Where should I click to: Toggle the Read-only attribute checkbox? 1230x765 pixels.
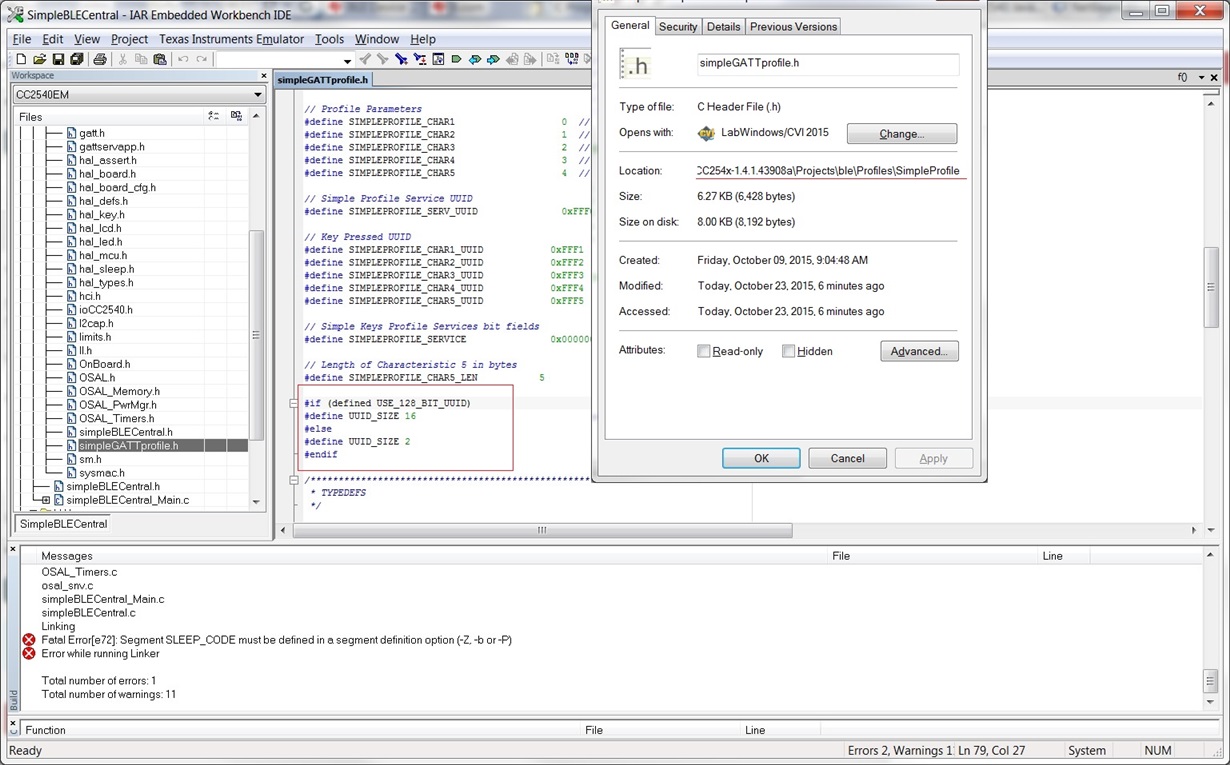point(704,351)
